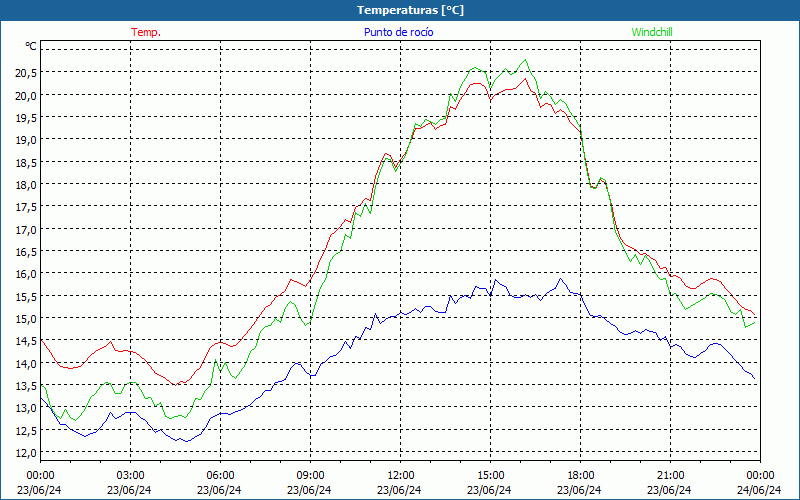Click the 16,0 y-axis value
Image resolution: width=800 pixels, height=500 pixels.
pyautogui.click(x=26, y=274)
